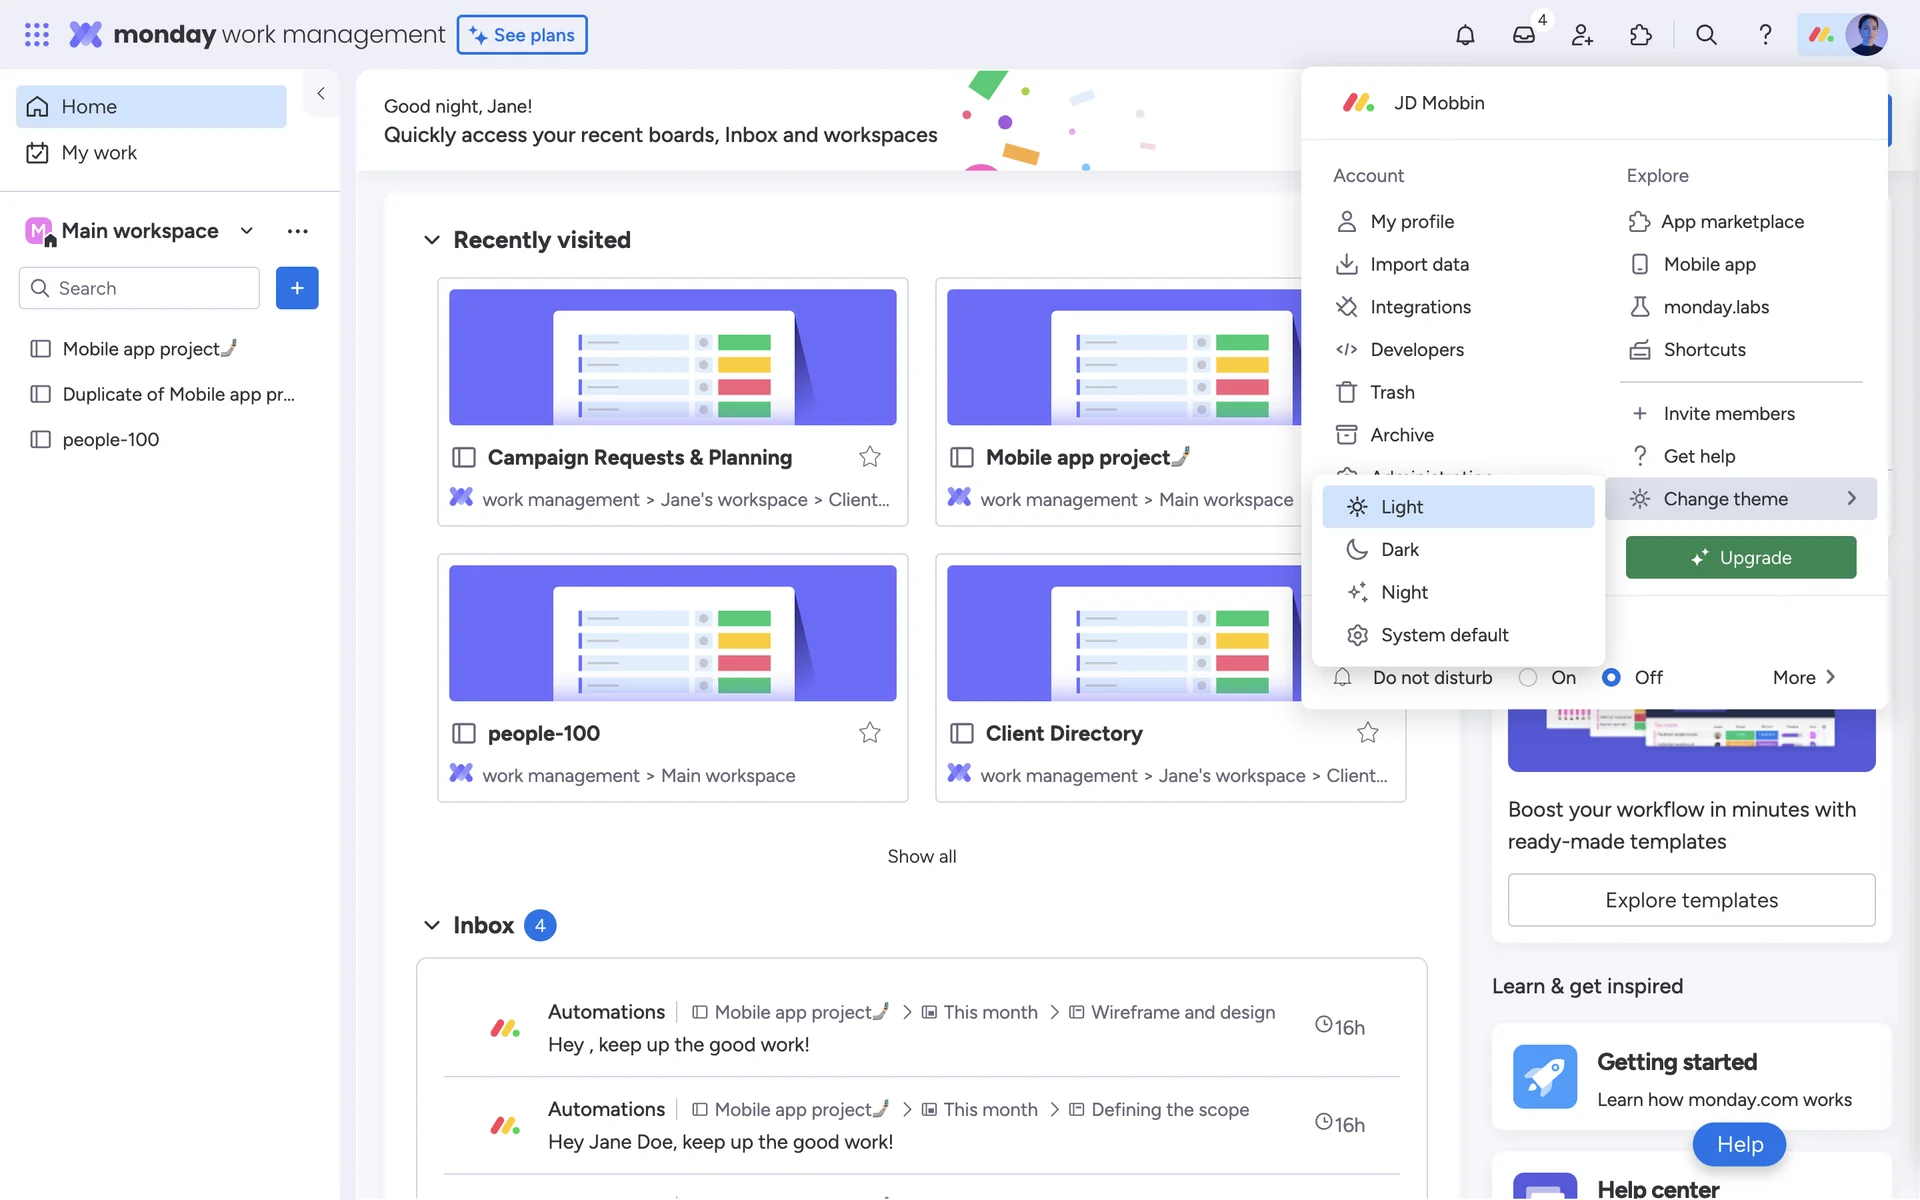
Task: Select the Dark theme option
Action: pyautogui.click(x=1399, y=550)
